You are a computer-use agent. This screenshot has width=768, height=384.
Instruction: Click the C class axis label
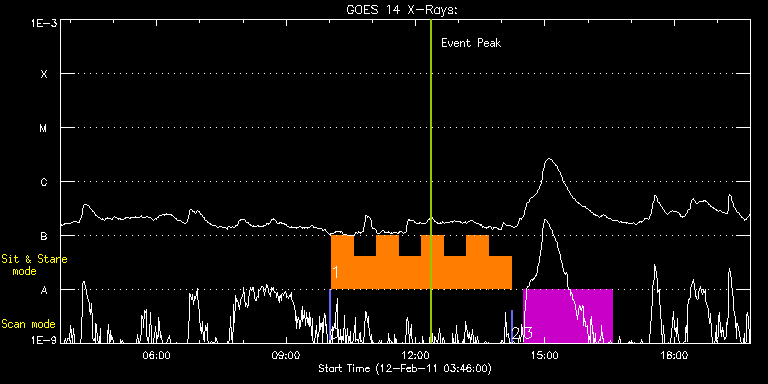tap(44, 182)
